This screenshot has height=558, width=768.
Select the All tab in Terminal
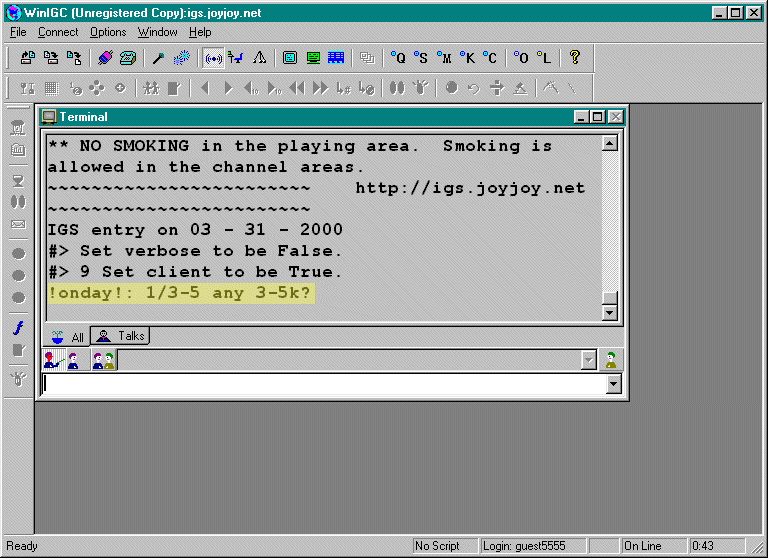68,337
